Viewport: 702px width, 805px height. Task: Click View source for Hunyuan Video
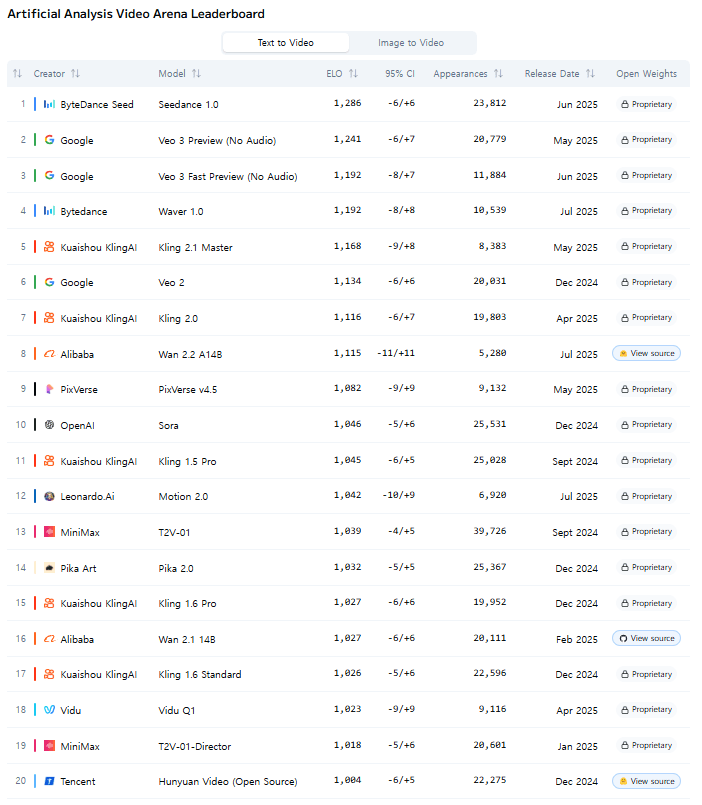pos(646,781)
